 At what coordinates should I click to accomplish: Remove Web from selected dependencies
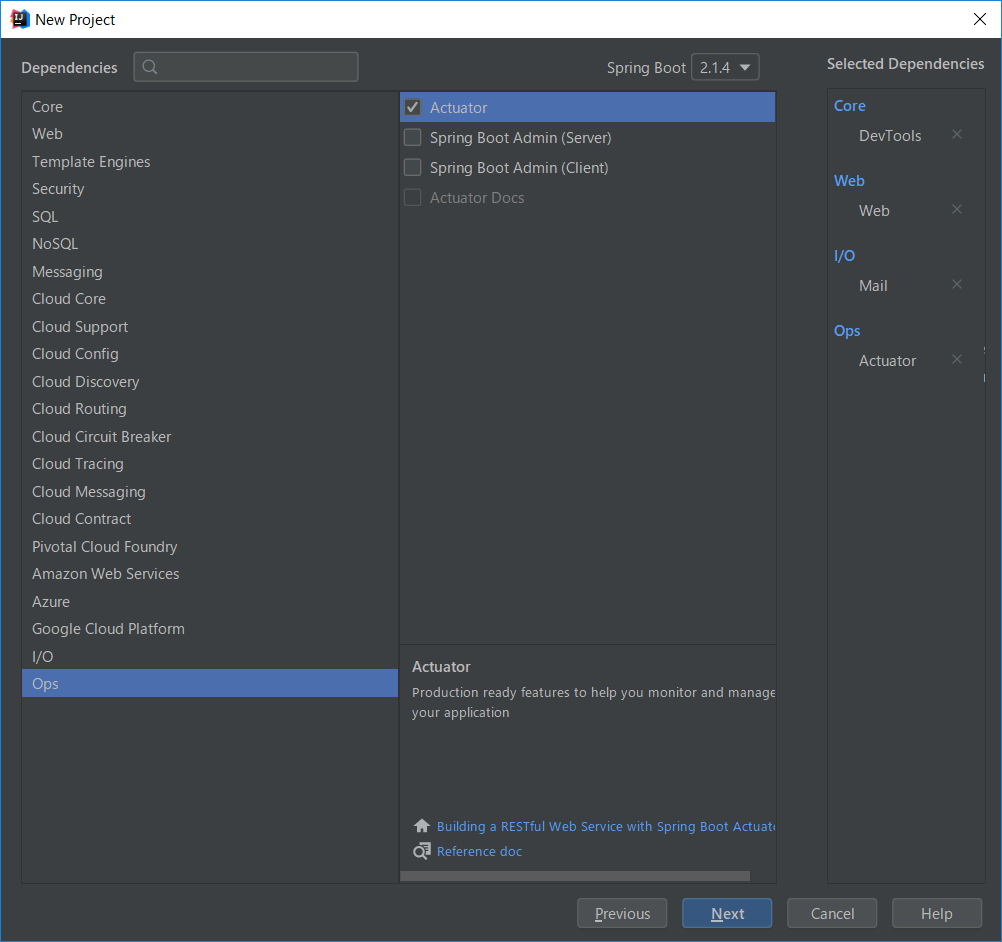(x=957, y=210)
